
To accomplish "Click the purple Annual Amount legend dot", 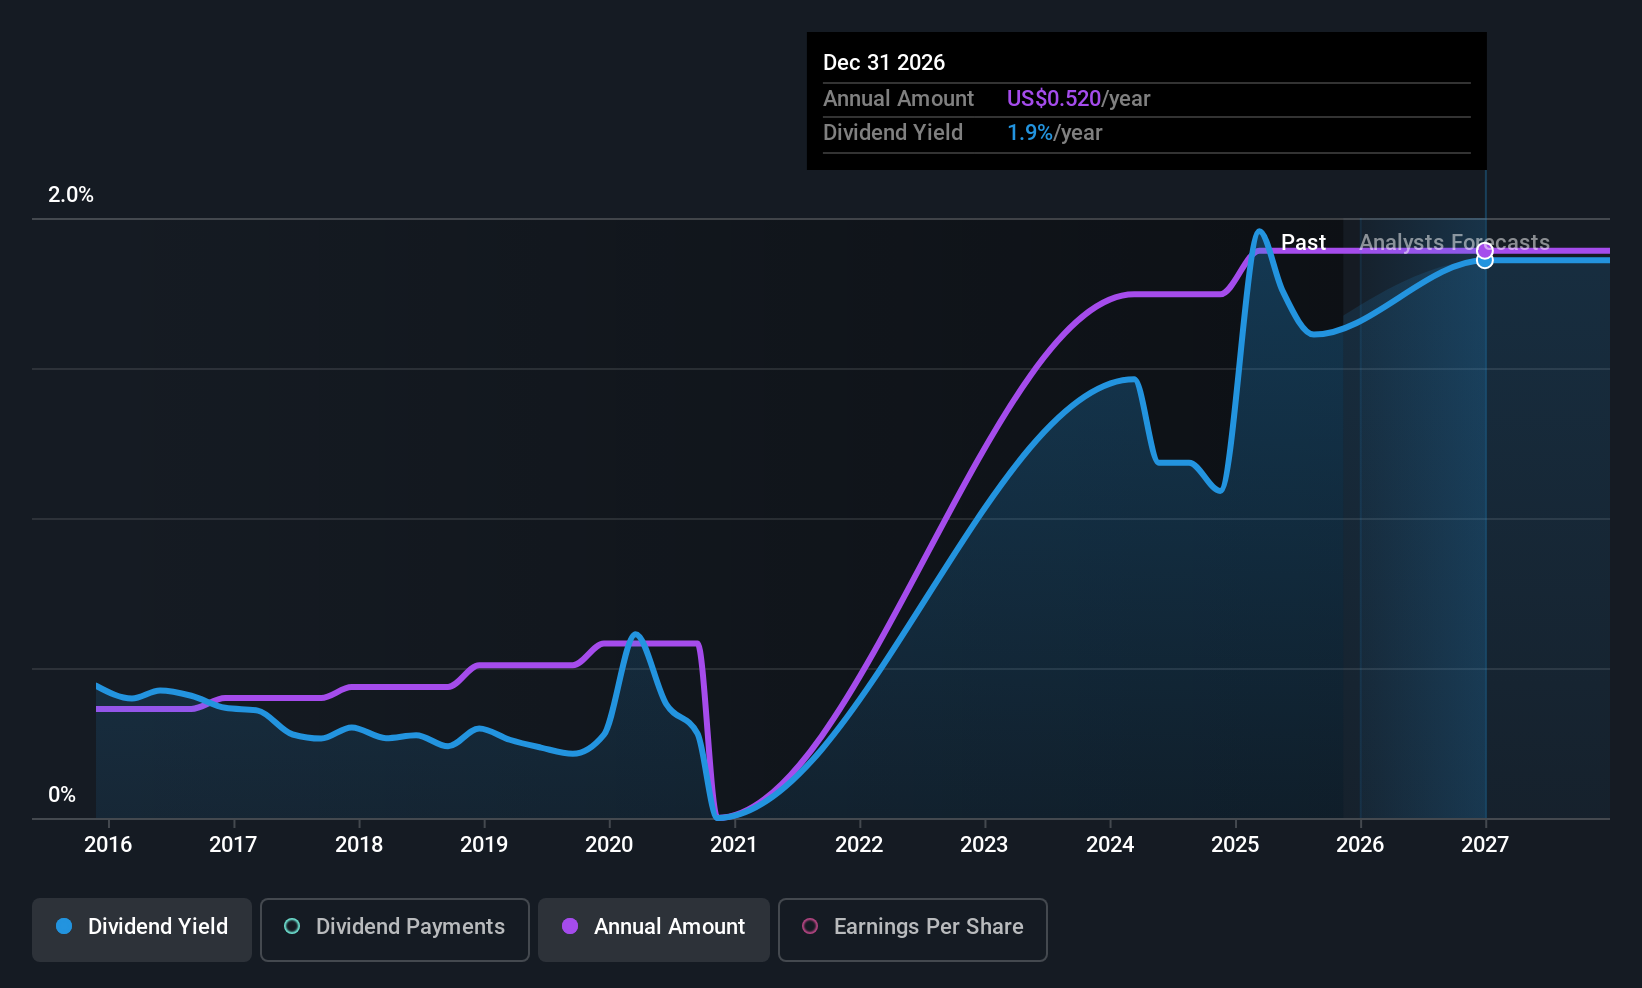I will tap(570, 926).
